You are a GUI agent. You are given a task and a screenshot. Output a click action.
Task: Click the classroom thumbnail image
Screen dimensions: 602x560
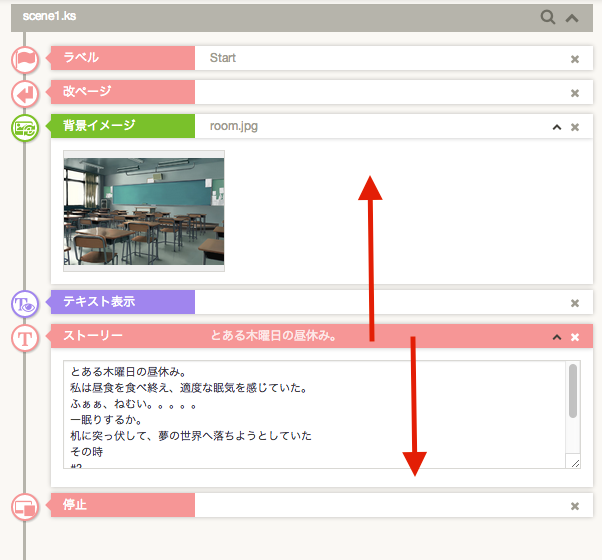[x=144, y=210]
